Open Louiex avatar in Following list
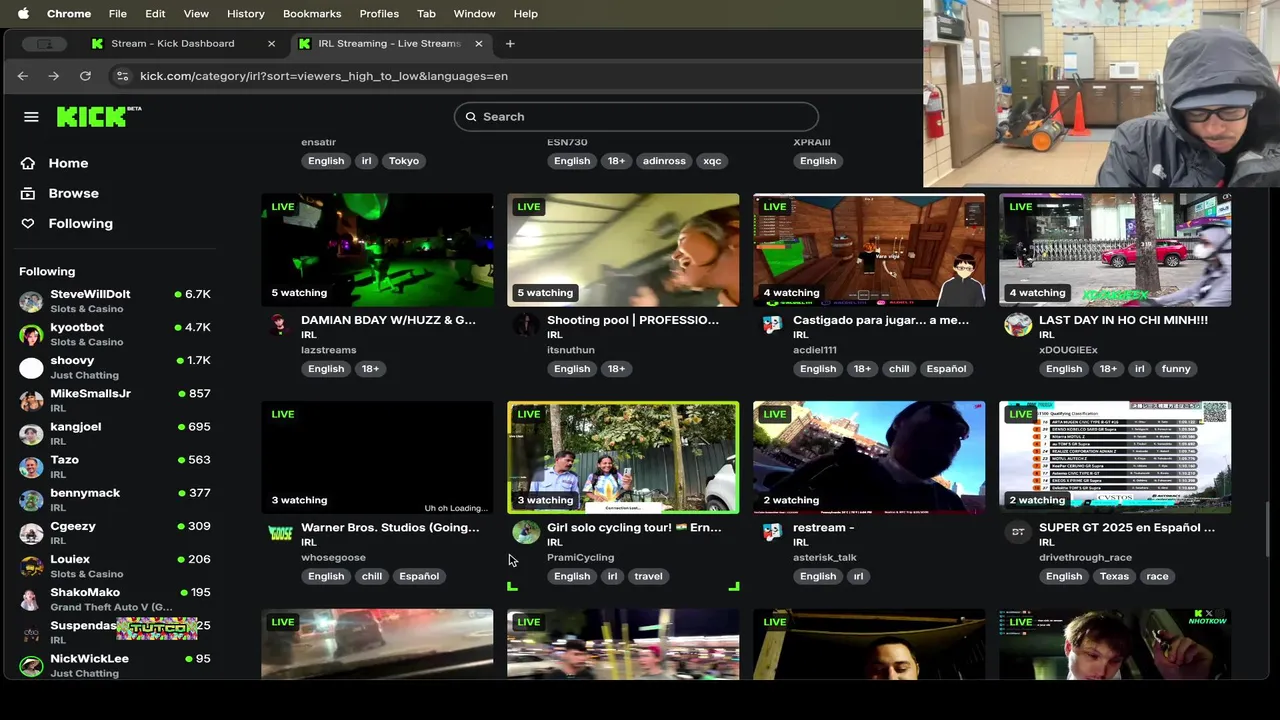This screenshot has height=720, width=1280. (32, 565)
